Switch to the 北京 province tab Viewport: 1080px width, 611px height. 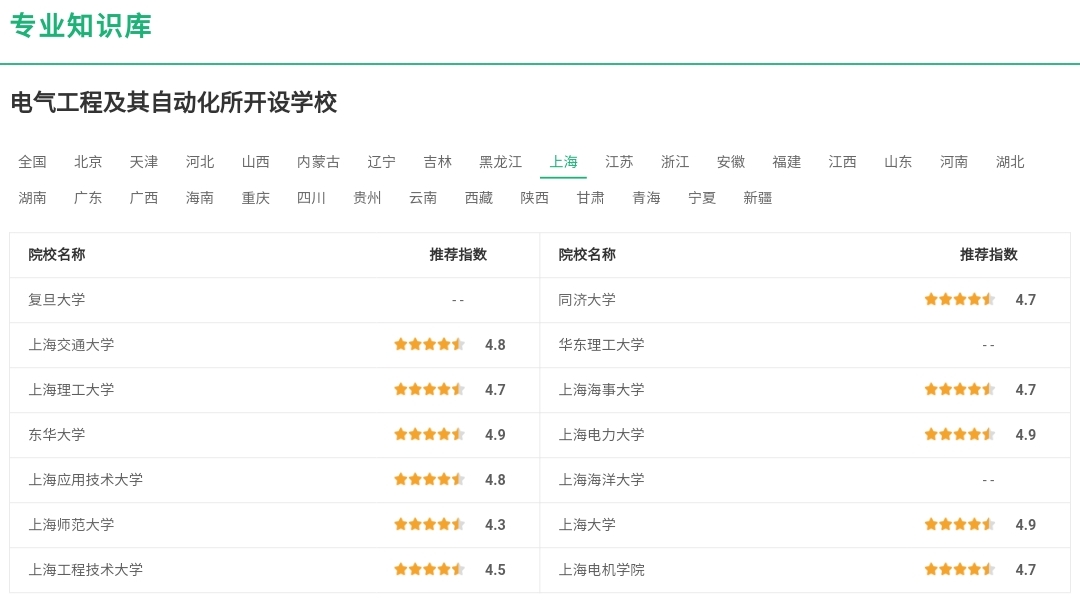(x=88, y=160)
